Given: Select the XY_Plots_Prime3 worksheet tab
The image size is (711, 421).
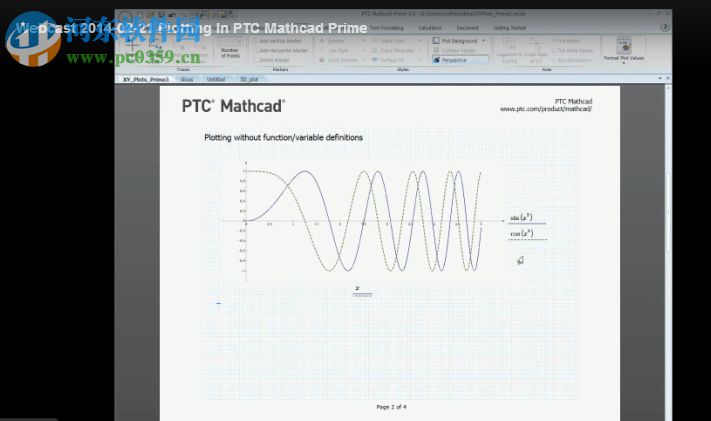Looking at the screenshot, I should (146, 79).
